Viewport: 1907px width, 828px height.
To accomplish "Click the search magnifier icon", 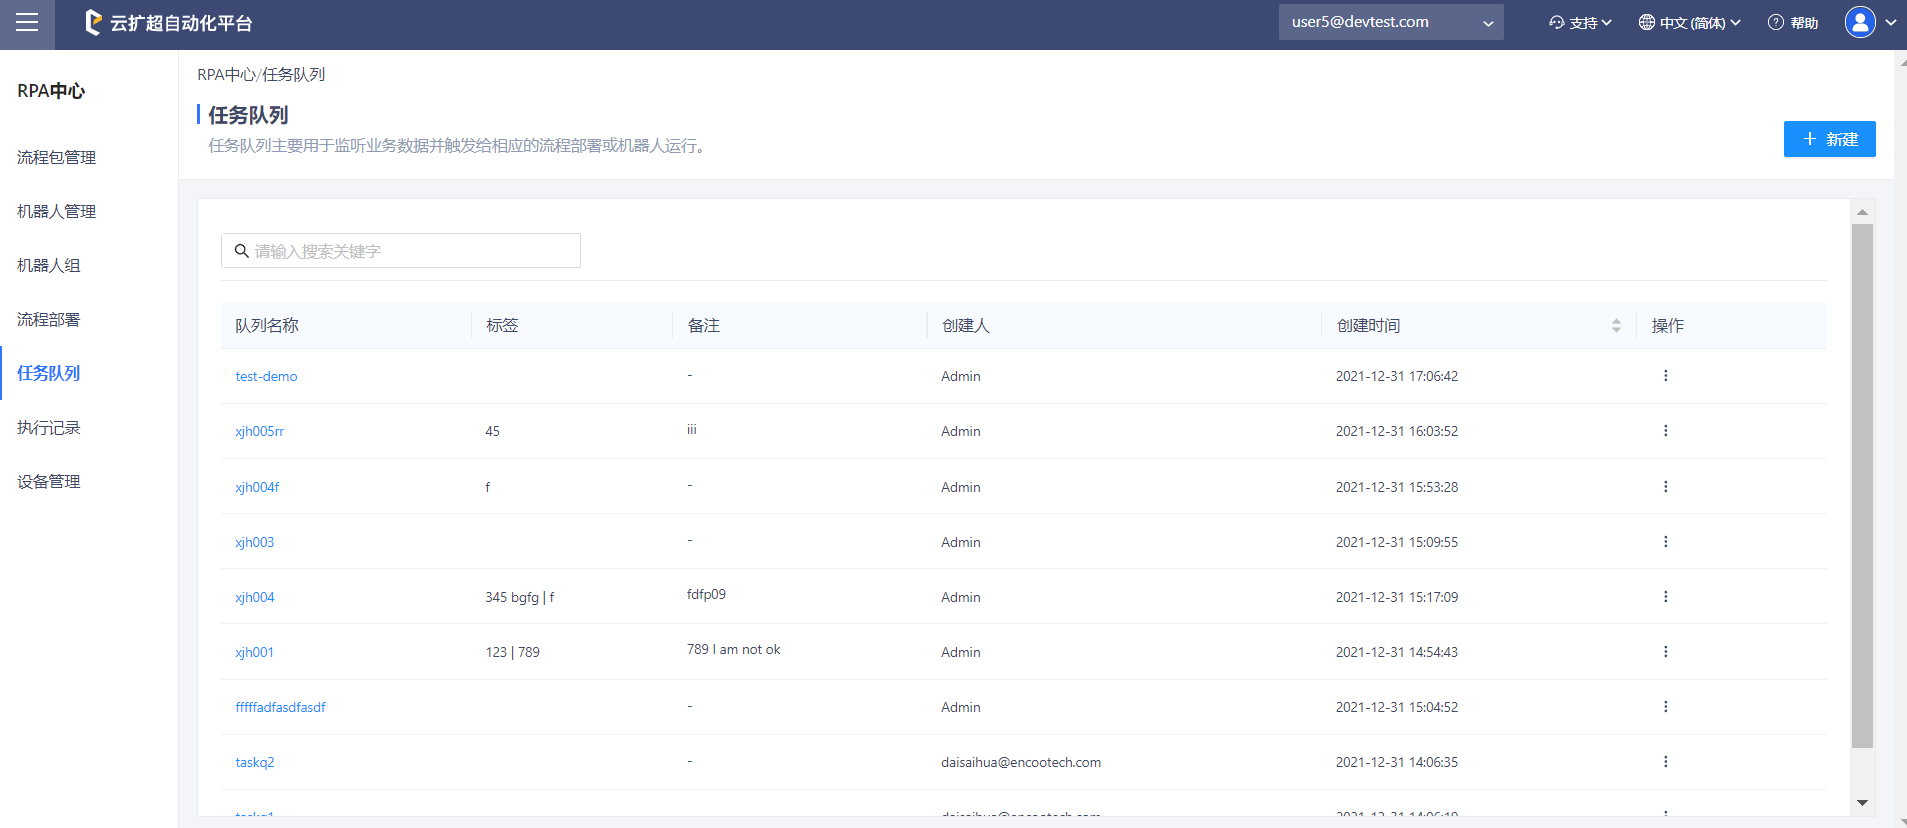I will tap(241, 251).
